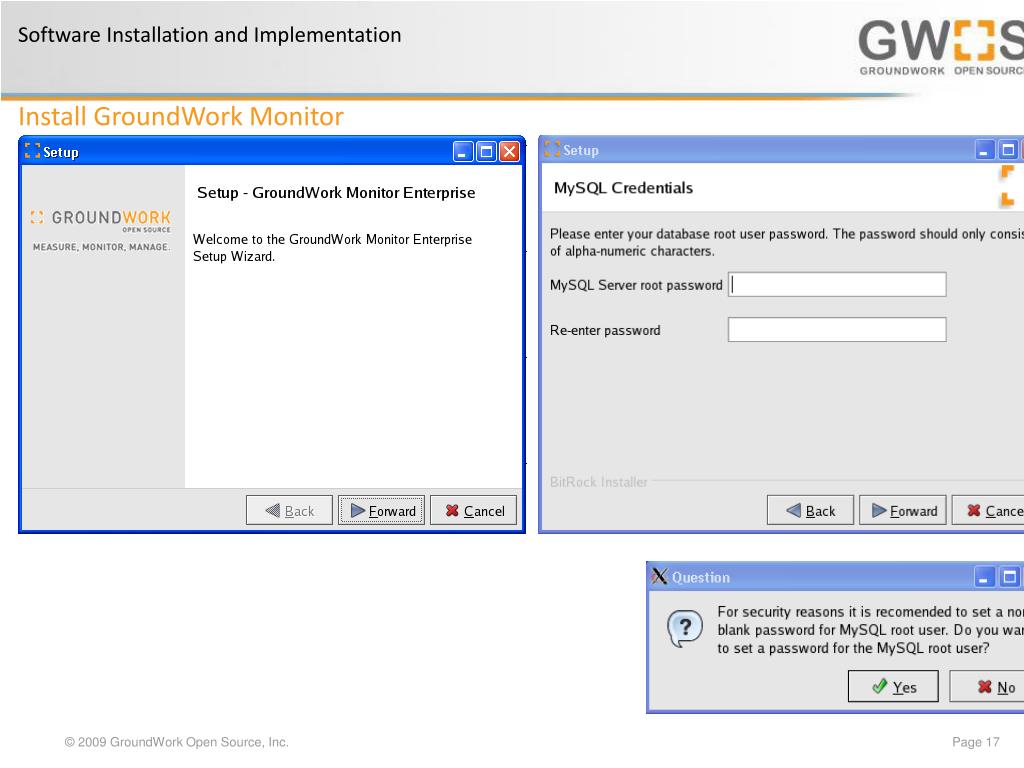The width and height of the screenshot is (1024, 768).
Task: Click the question mark icon in the Question dialog
Action: pos(684,628)
